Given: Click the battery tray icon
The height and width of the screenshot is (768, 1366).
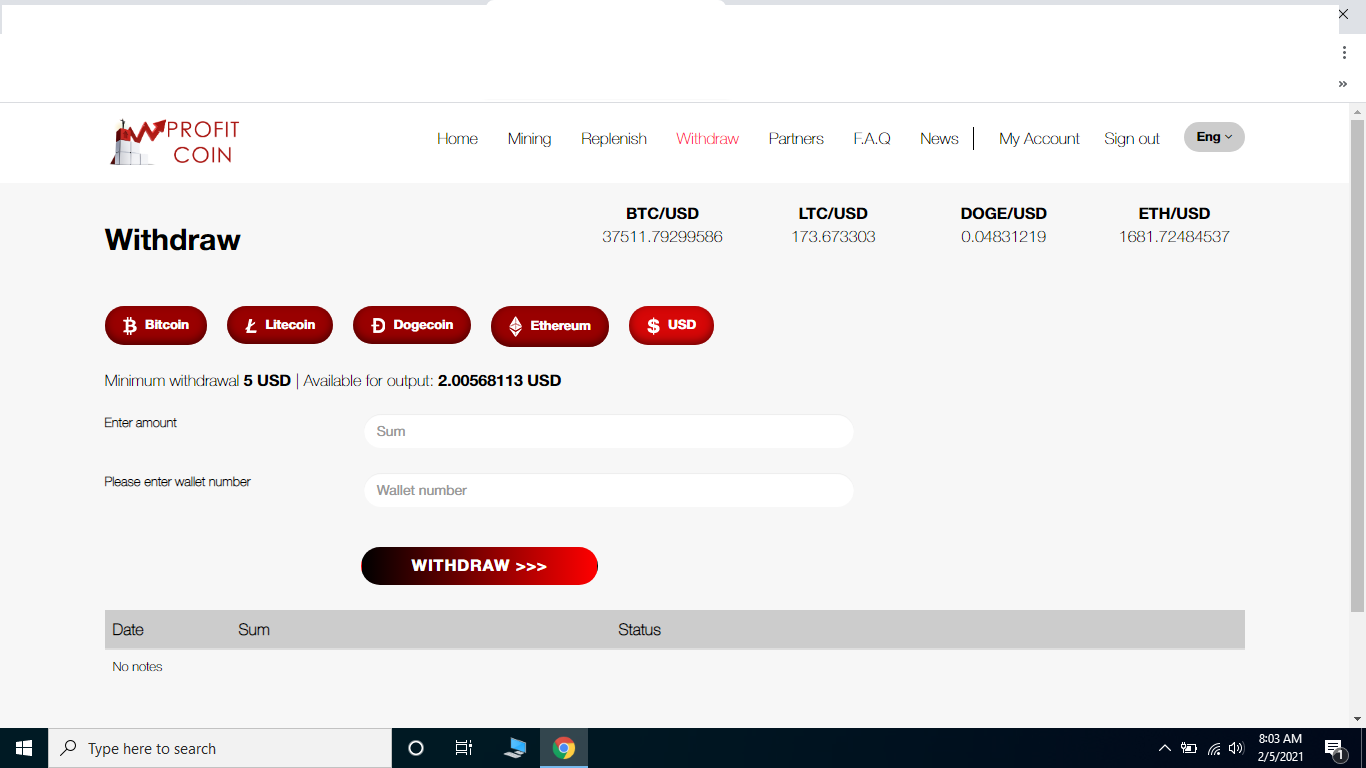Looking at the screenshot, I should (1189, 748).
